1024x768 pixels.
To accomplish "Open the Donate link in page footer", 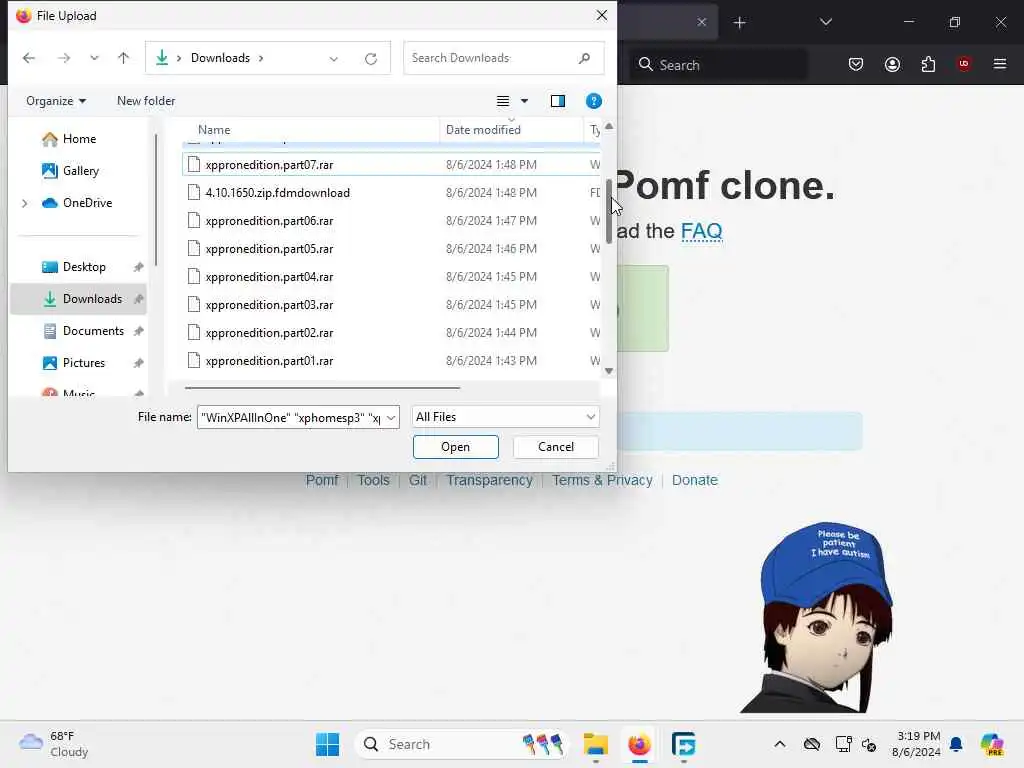I will click(695, 481).
